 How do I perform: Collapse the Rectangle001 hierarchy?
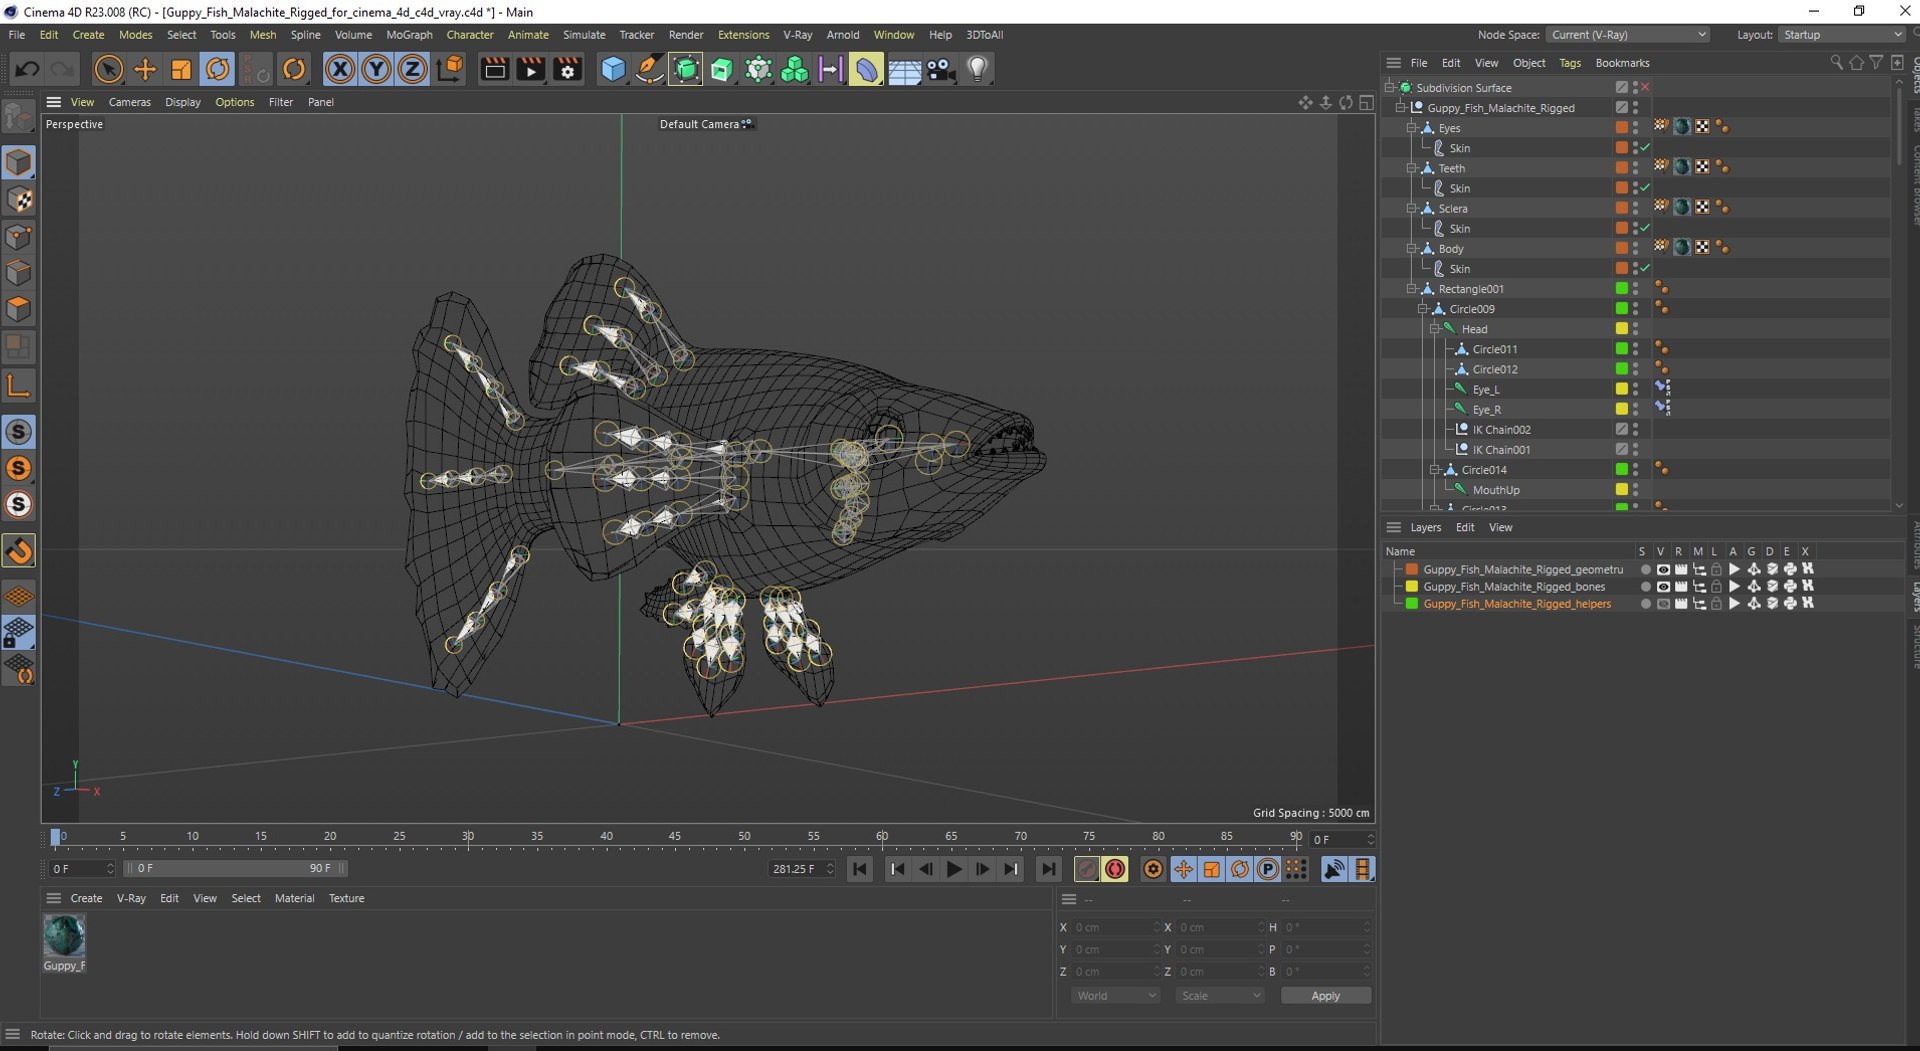[x=1412, y=289]
